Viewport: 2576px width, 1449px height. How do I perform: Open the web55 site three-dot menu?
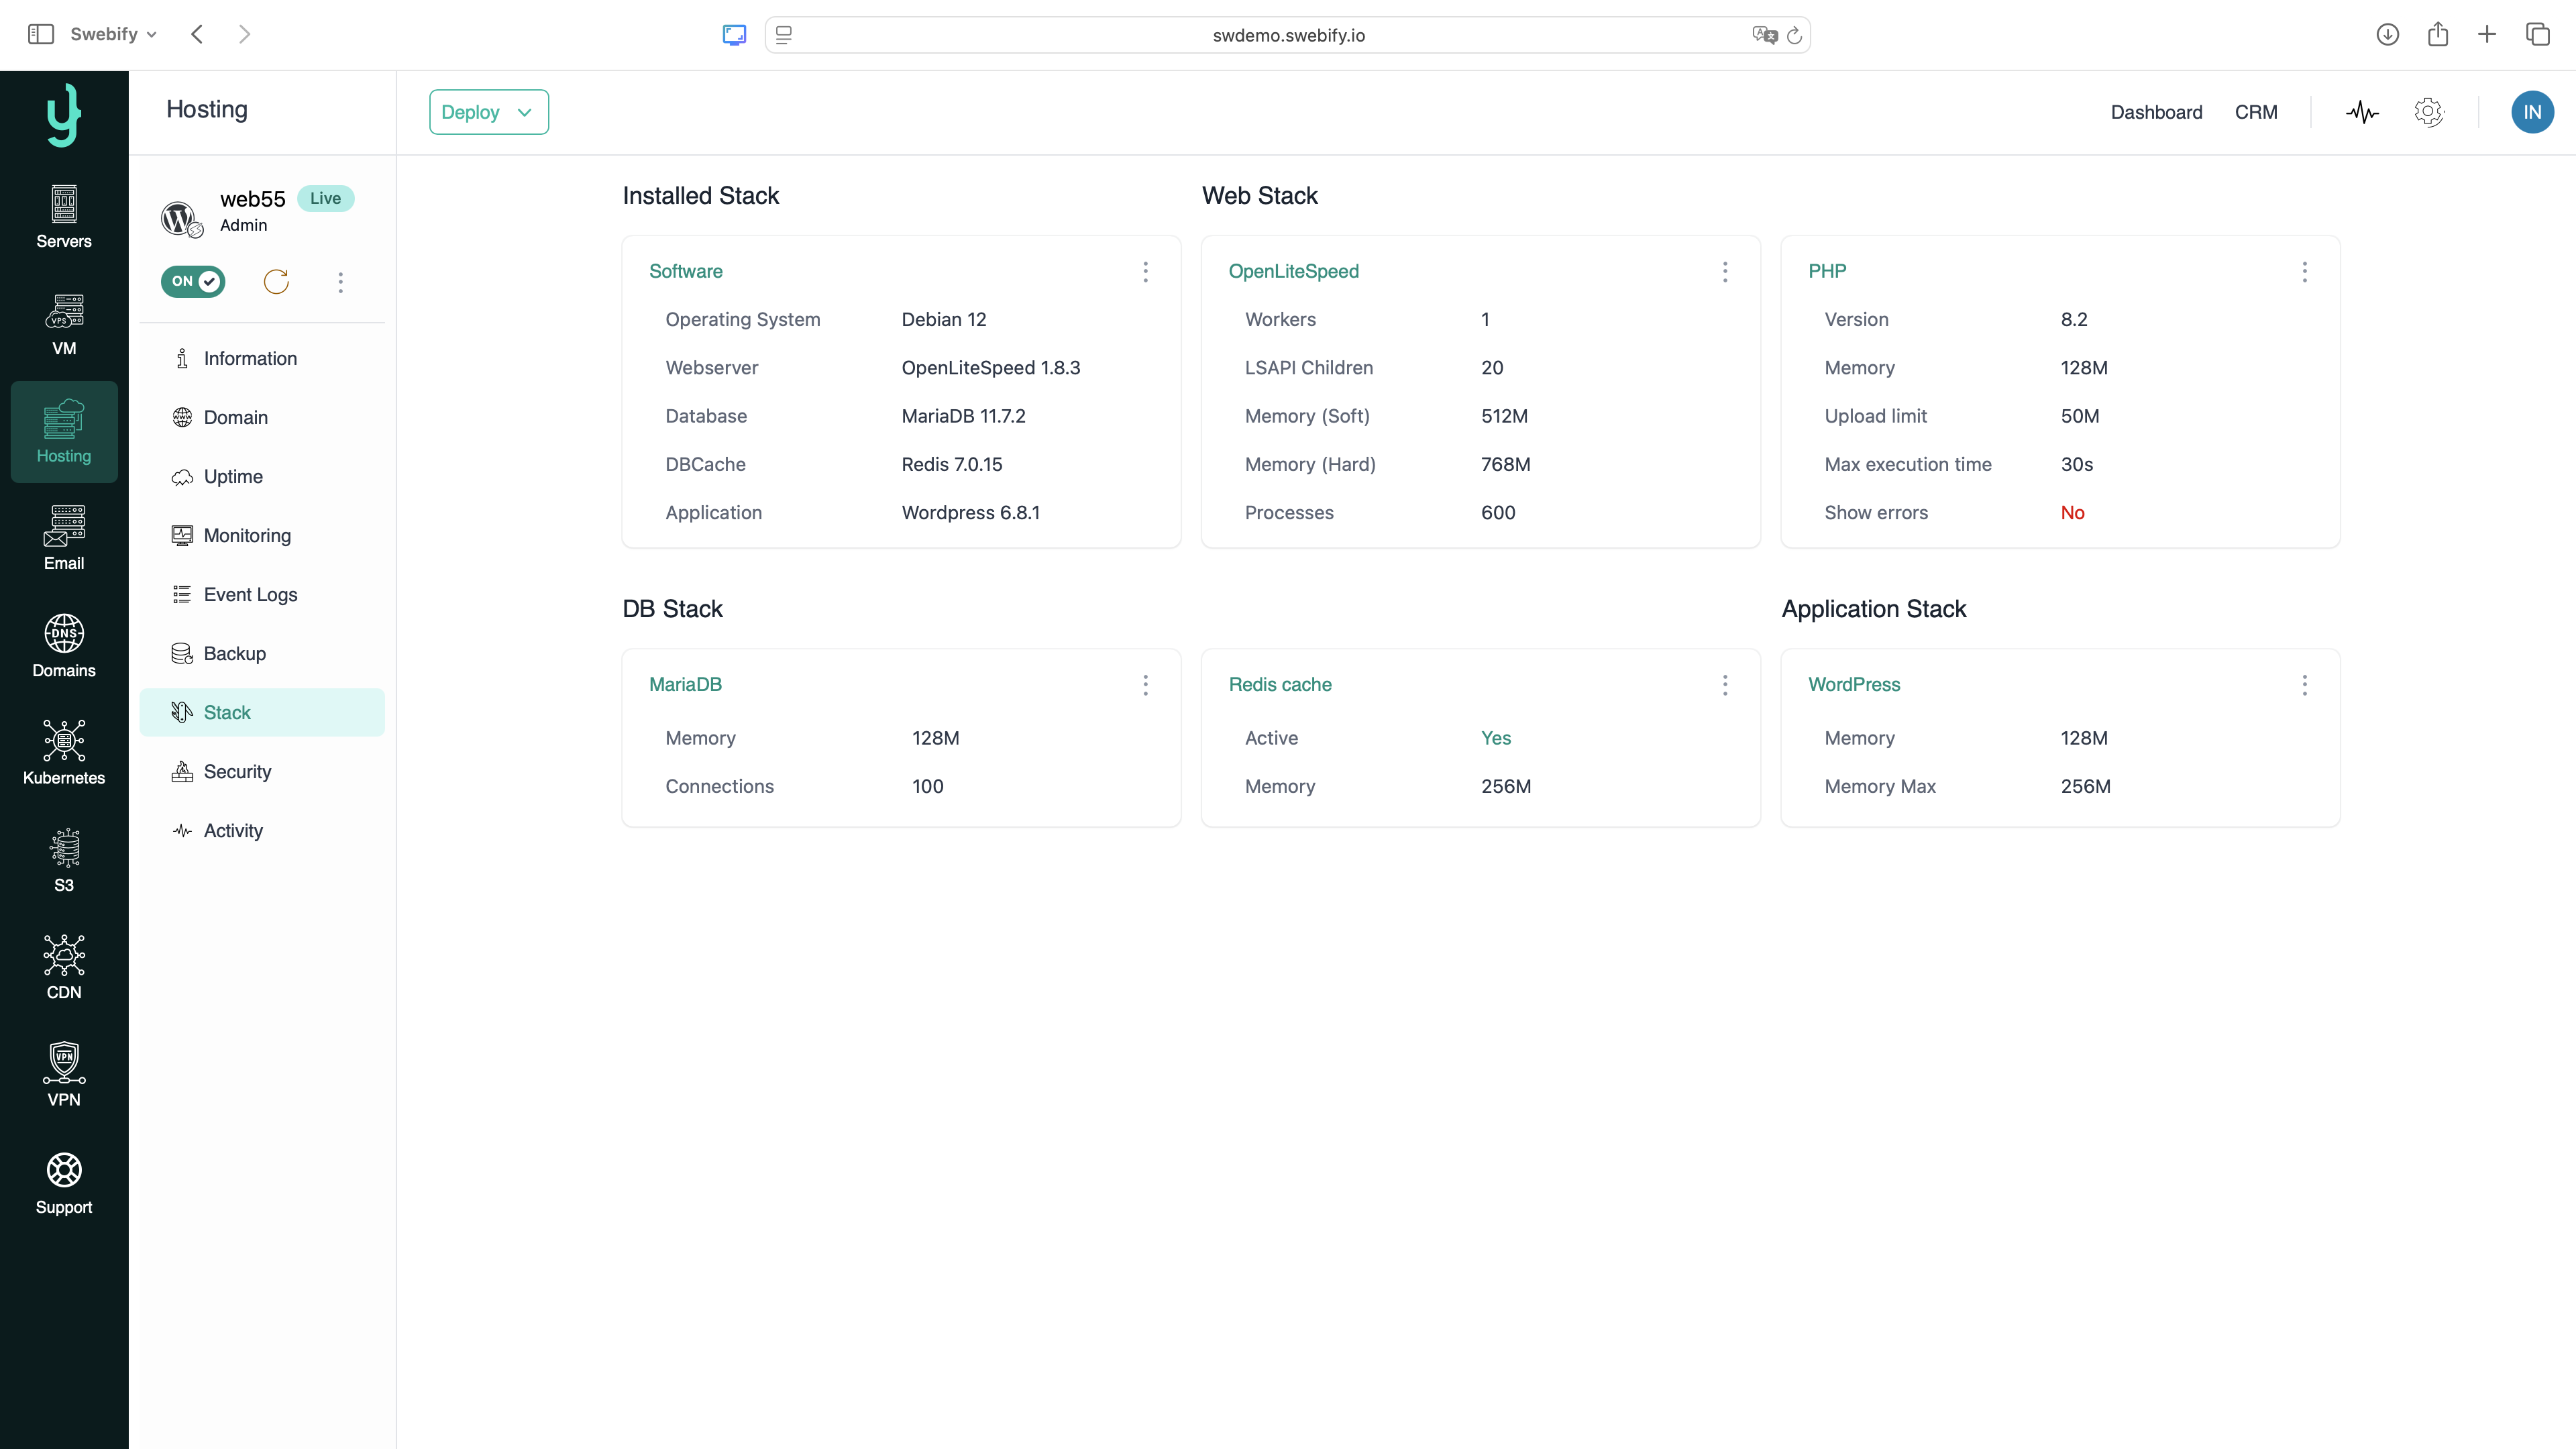(341, 282)
